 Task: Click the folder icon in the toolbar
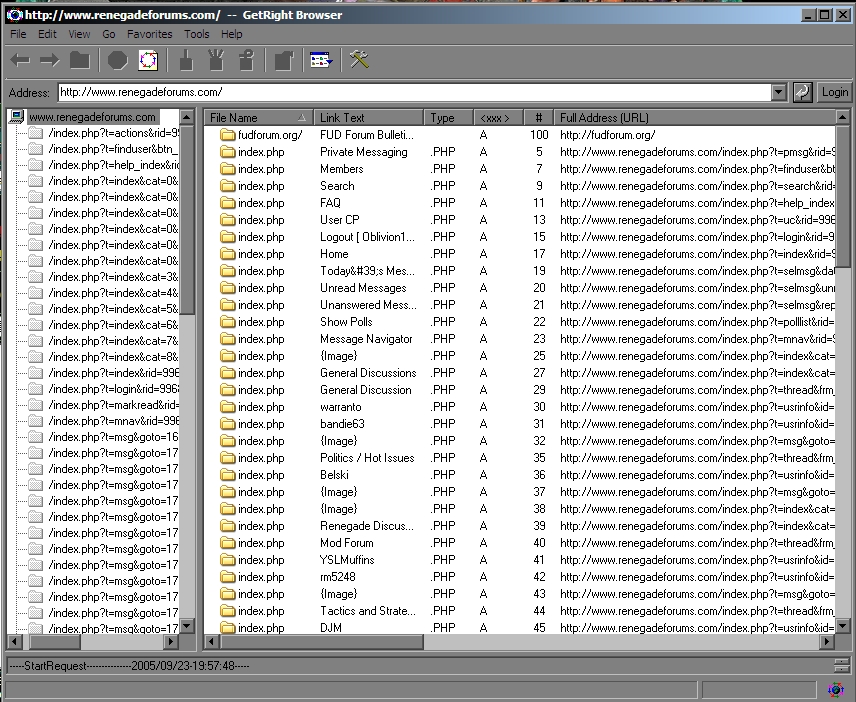click(x=80, y=61)
